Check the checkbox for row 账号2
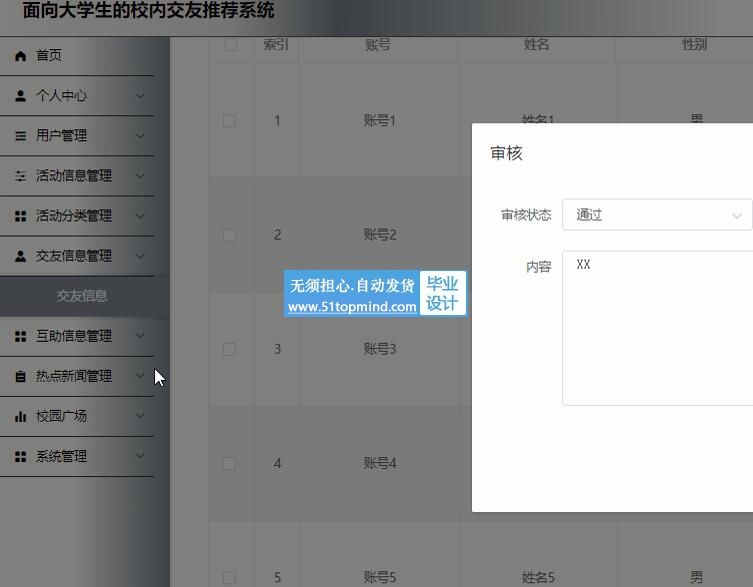 [x=230, y=235]
